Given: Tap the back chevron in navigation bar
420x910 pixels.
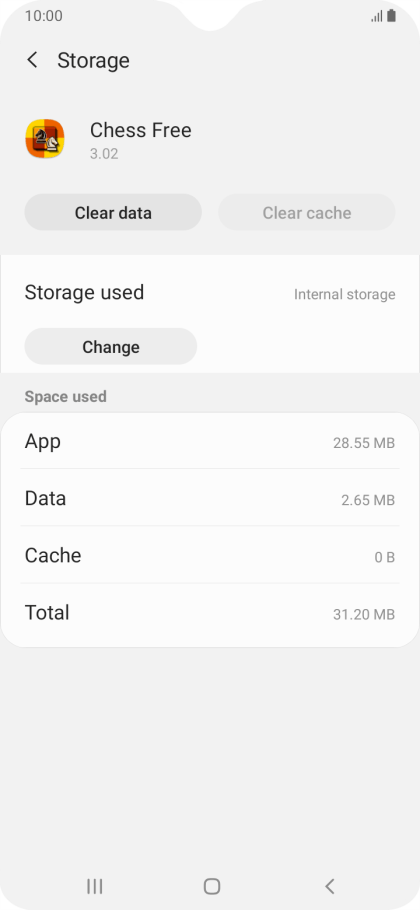Looking at the screenshot, I should tap(330, 886).
